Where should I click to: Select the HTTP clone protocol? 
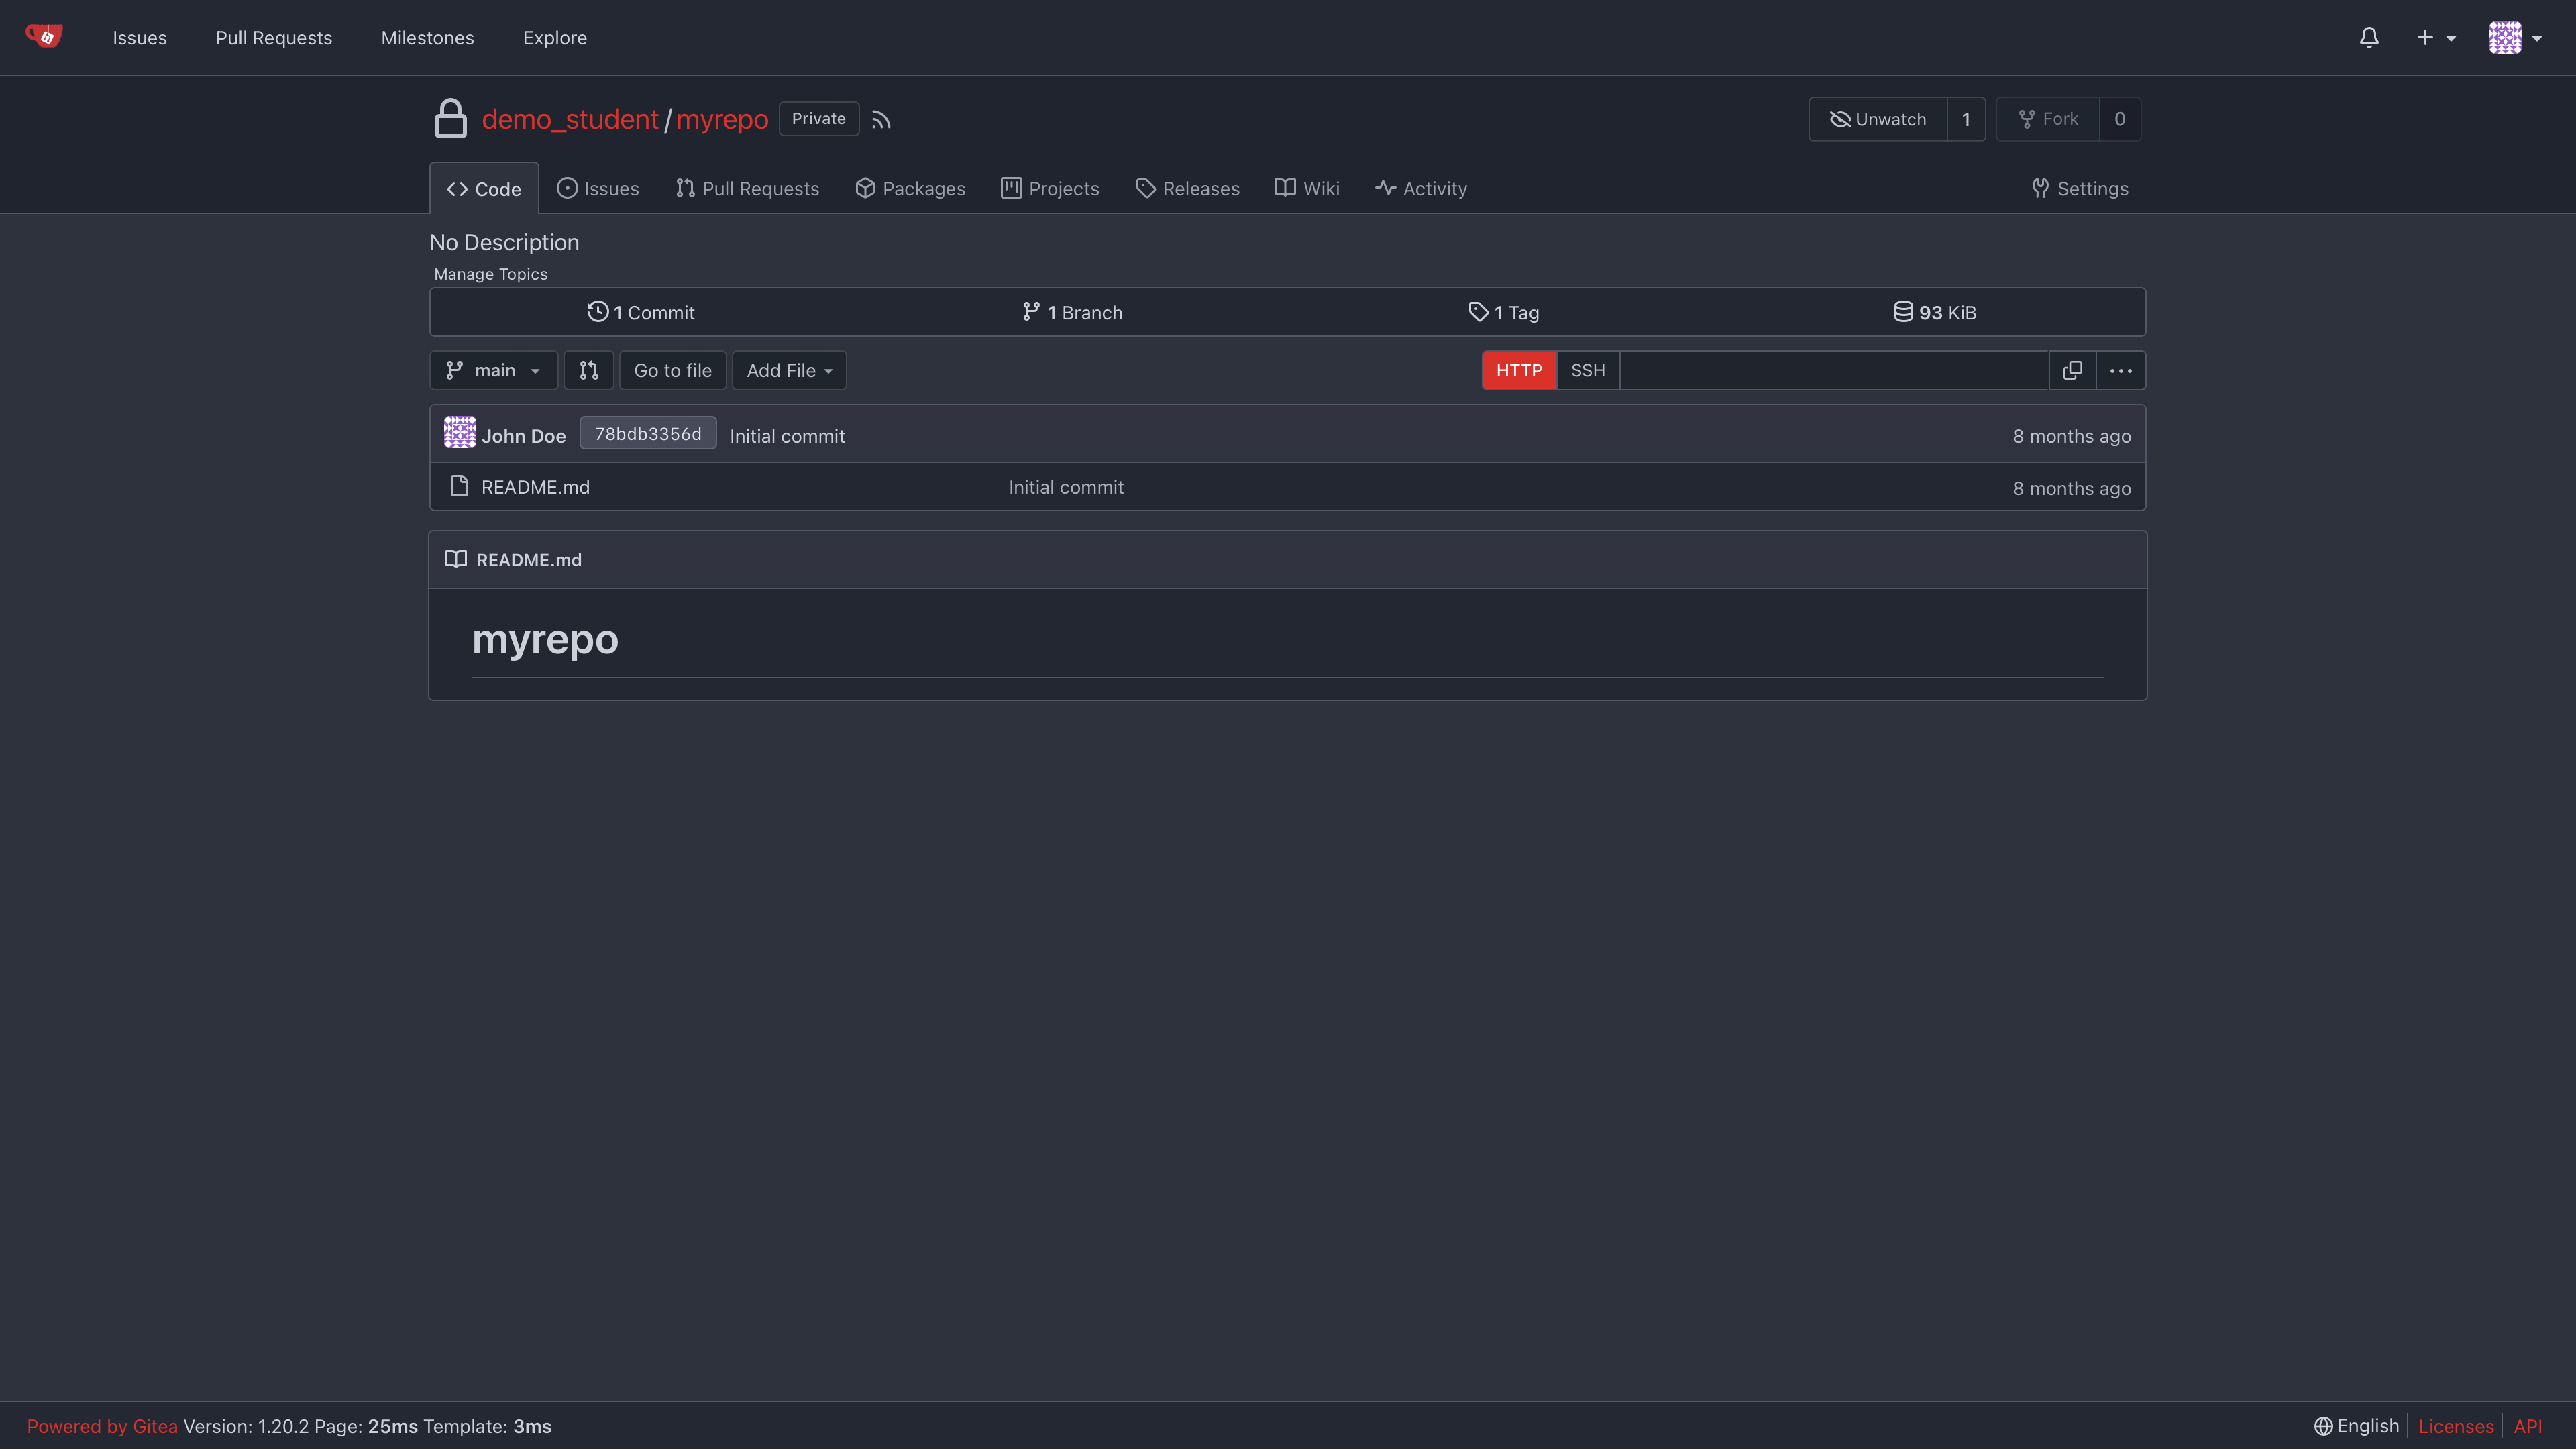point(1518,370)
